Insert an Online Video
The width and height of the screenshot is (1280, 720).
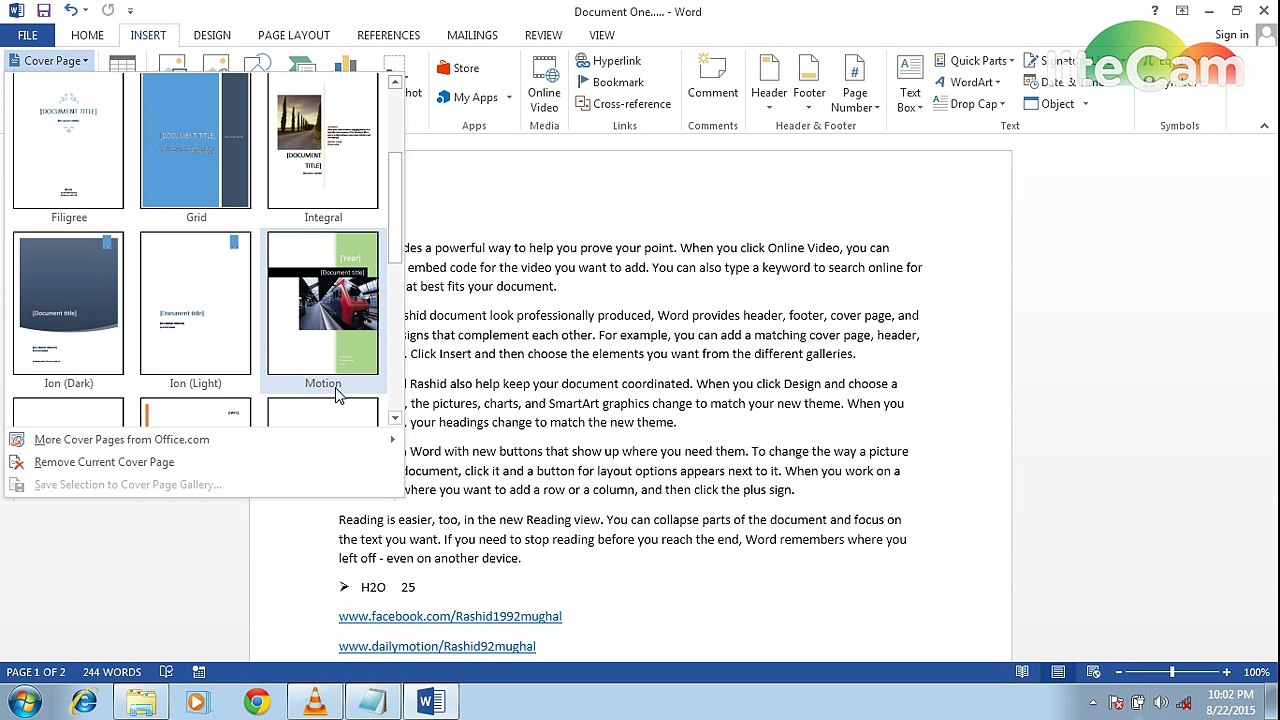pos(544,84)
